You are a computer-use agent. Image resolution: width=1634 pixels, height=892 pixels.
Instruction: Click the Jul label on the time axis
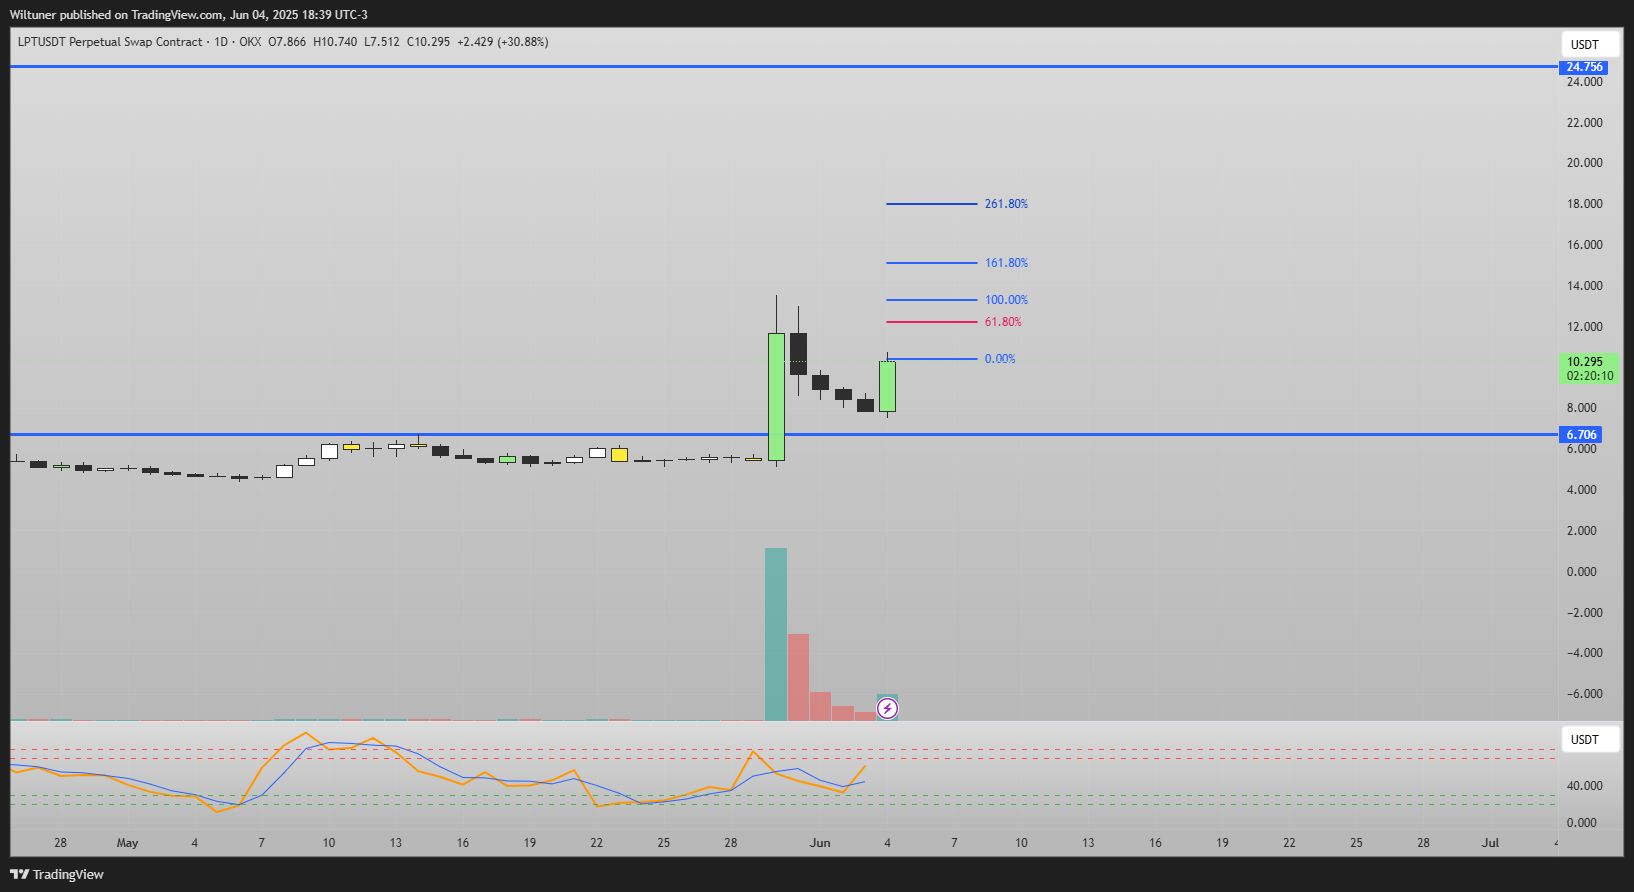pyautogui.click(x=1490, y=843)
